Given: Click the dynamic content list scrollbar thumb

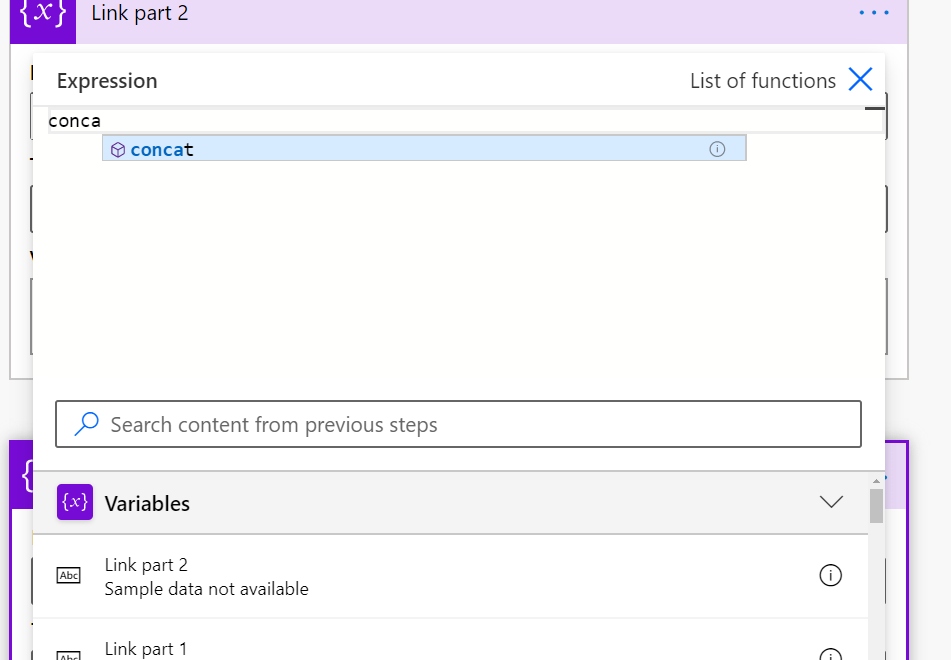Looking at the screenshot, I should (x=876, y=506).
